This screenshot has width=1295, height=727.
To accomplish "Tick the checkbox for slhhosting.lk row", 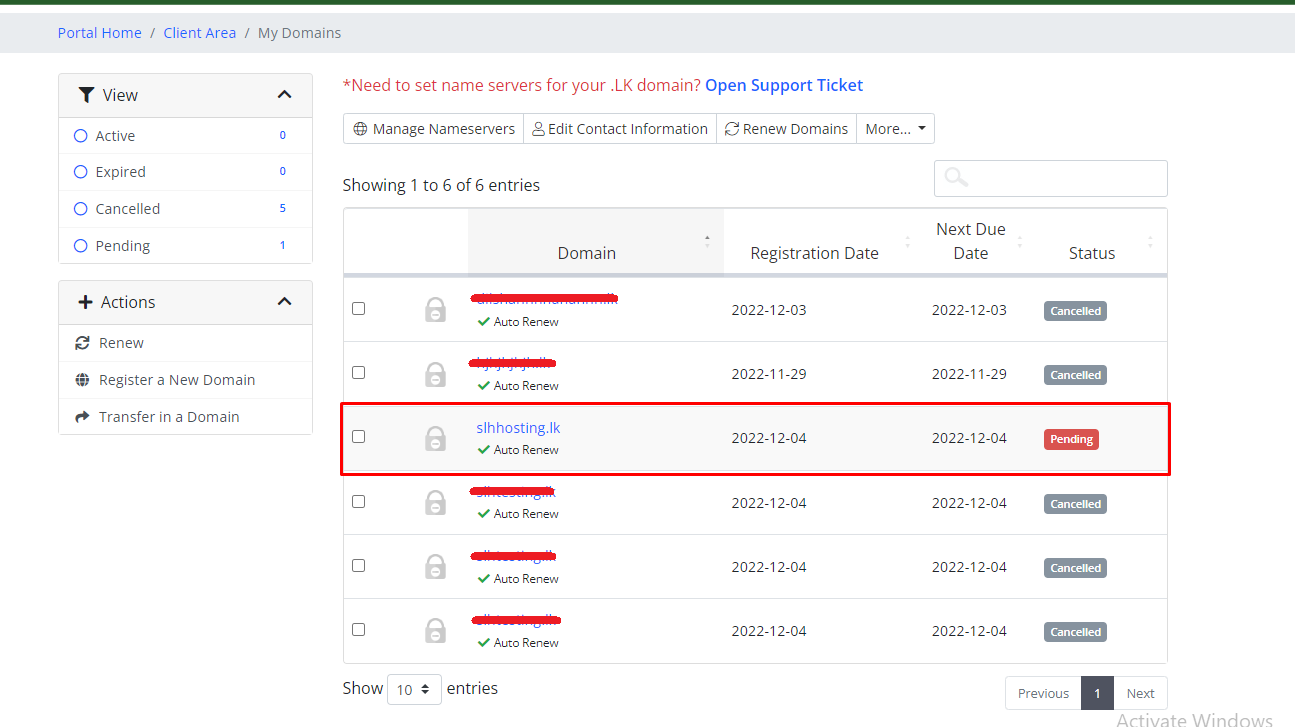I will [359, 437].
